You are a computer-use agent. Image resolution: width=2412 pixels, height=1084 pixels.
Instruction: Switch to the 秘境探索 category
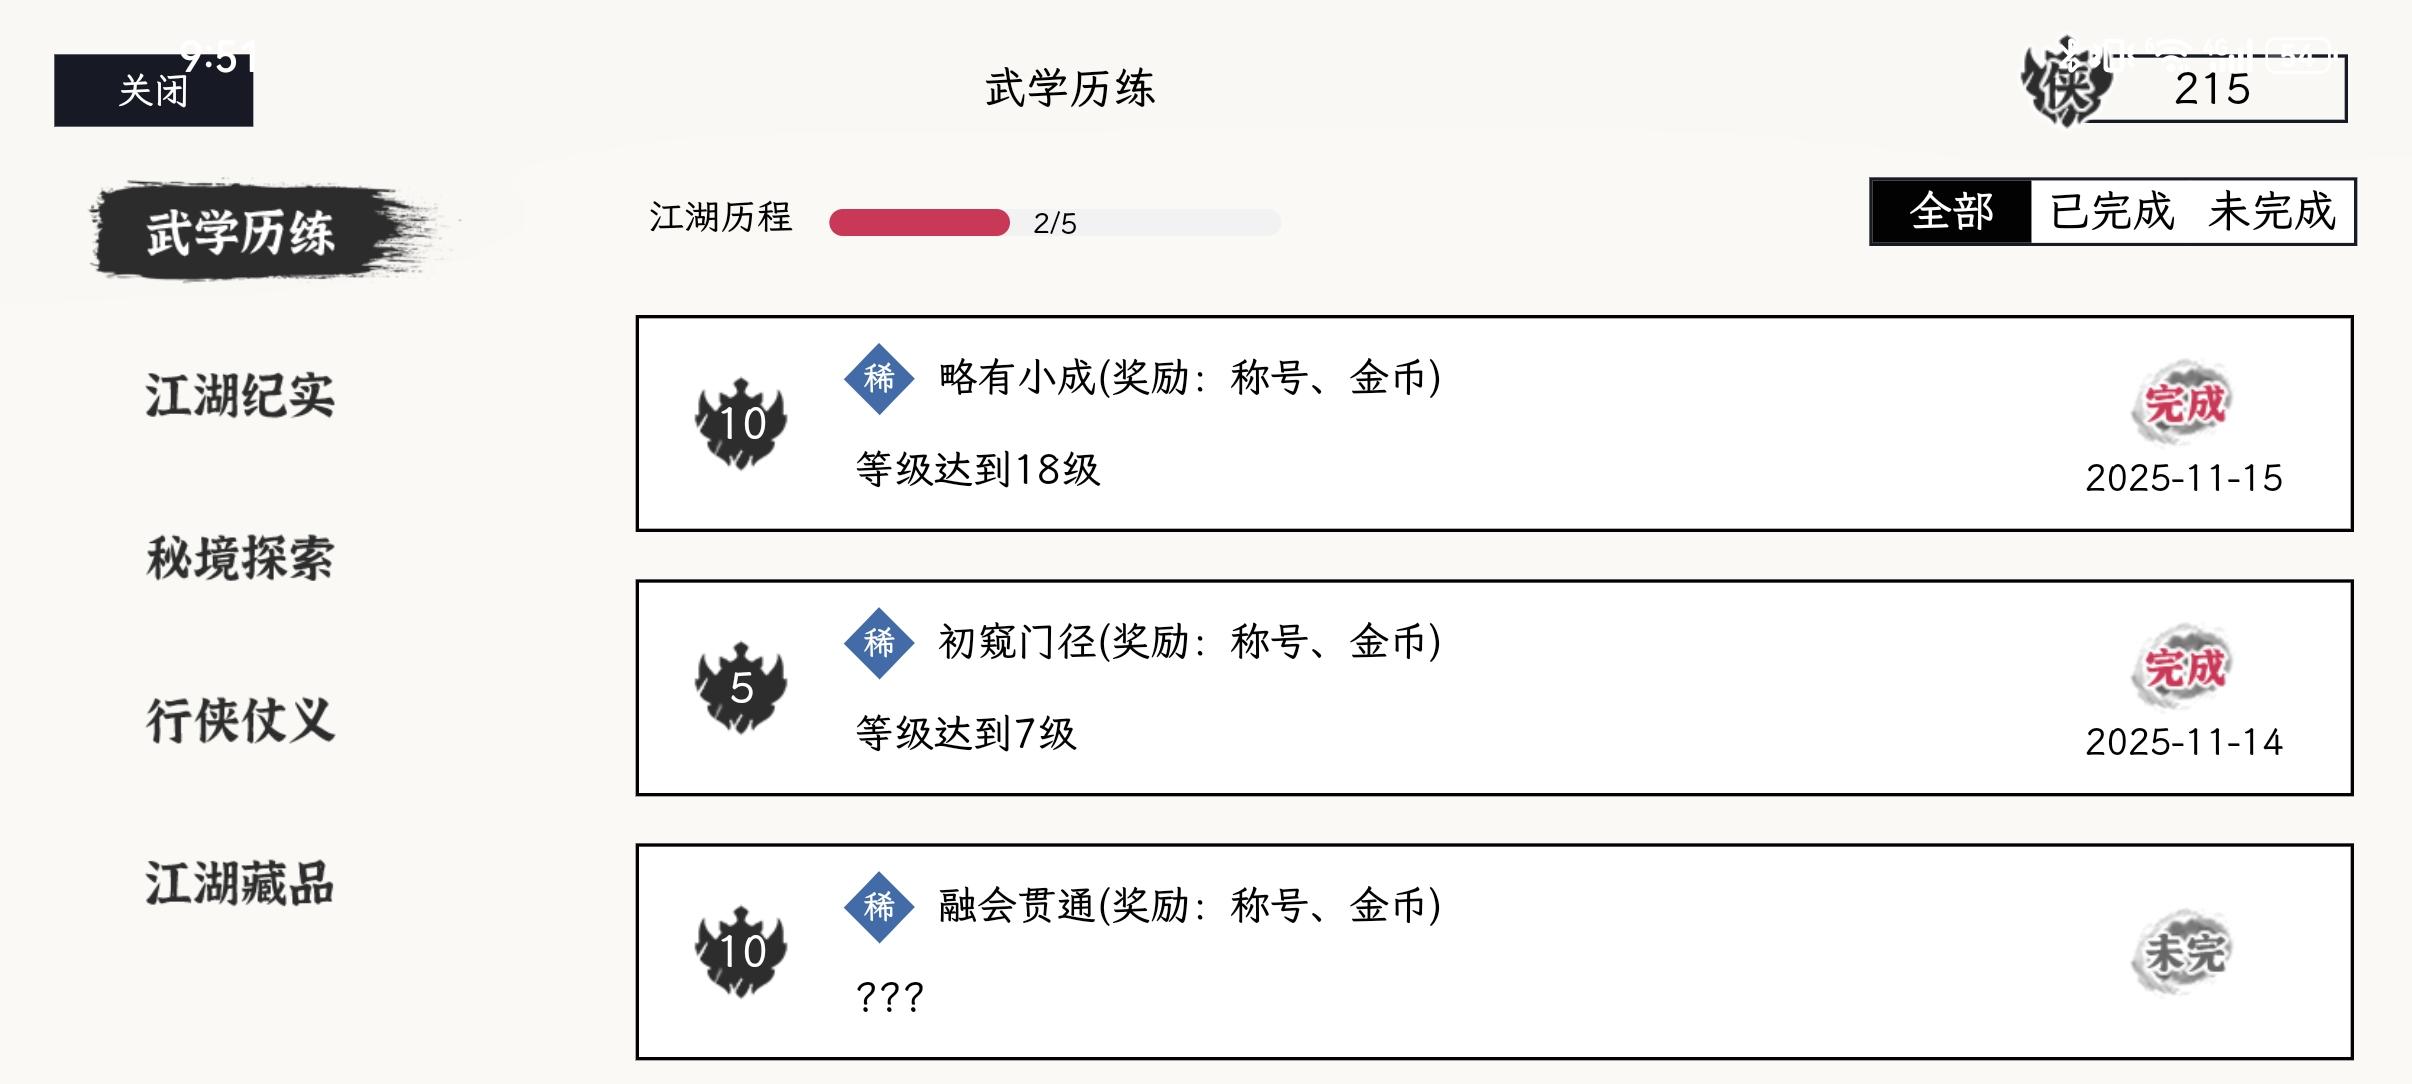[240, 558]
